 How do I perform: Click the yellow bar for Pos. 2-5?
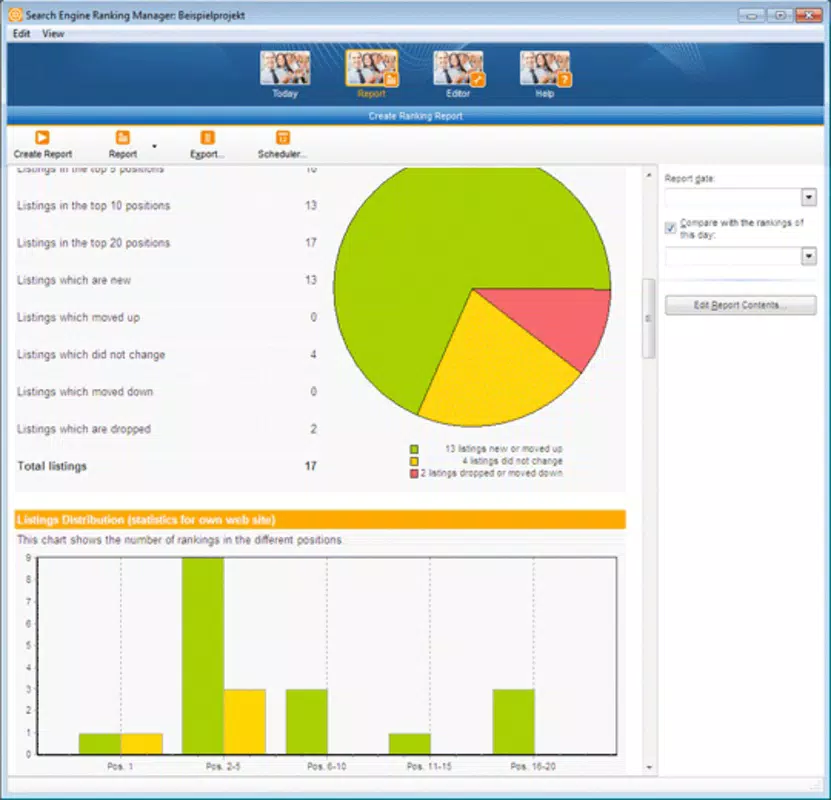(244, 722)
